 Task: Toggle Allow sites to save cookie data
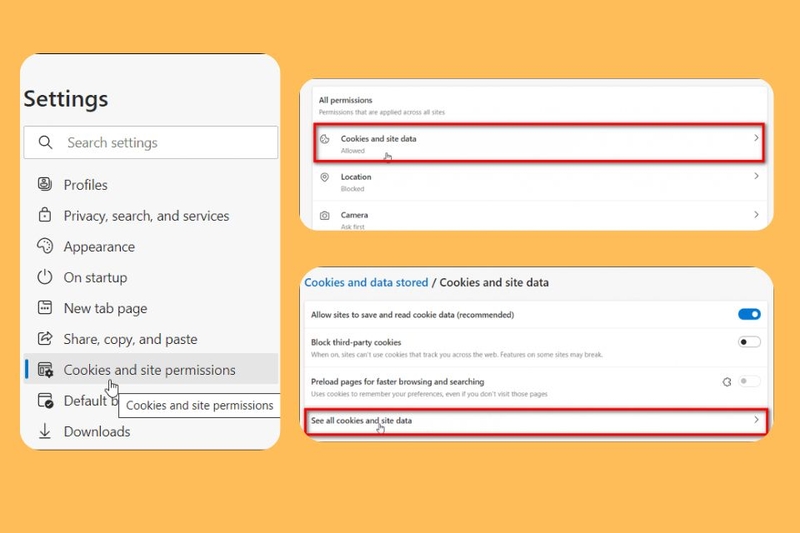coord(749,314)
